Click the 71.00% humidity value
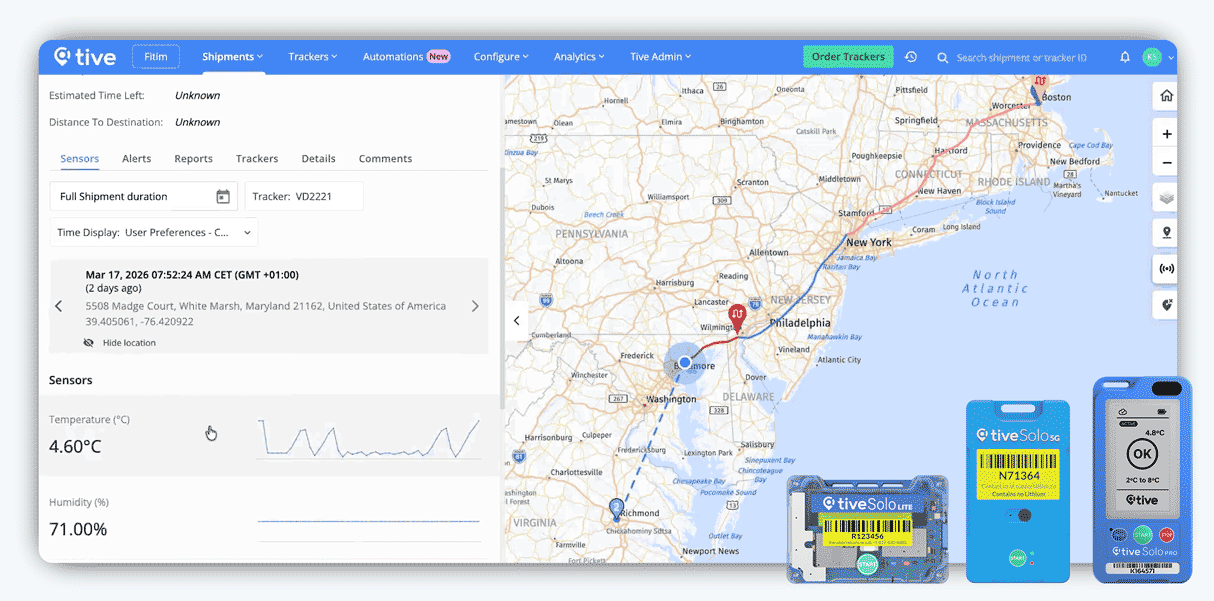The width and height of the screenshot is (1214, 601). click(x=78, y=529)
